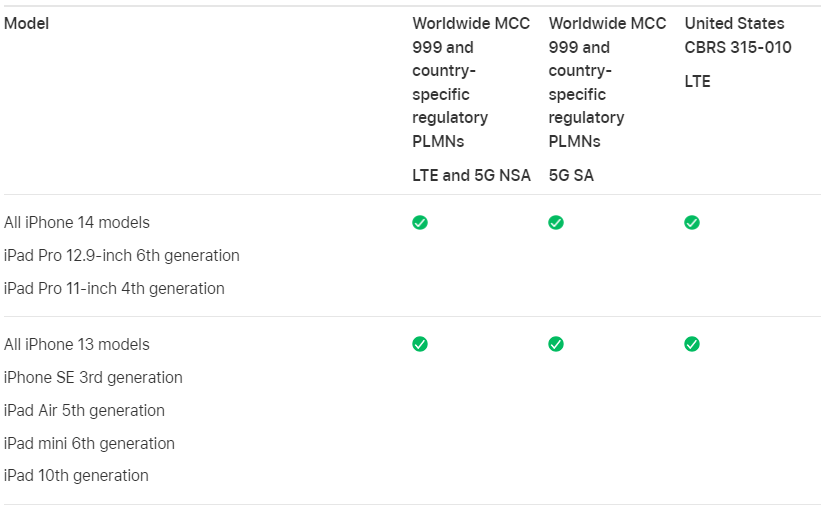Select the Model column header
This screenshot has width=823, height=512.
[26, 24]
